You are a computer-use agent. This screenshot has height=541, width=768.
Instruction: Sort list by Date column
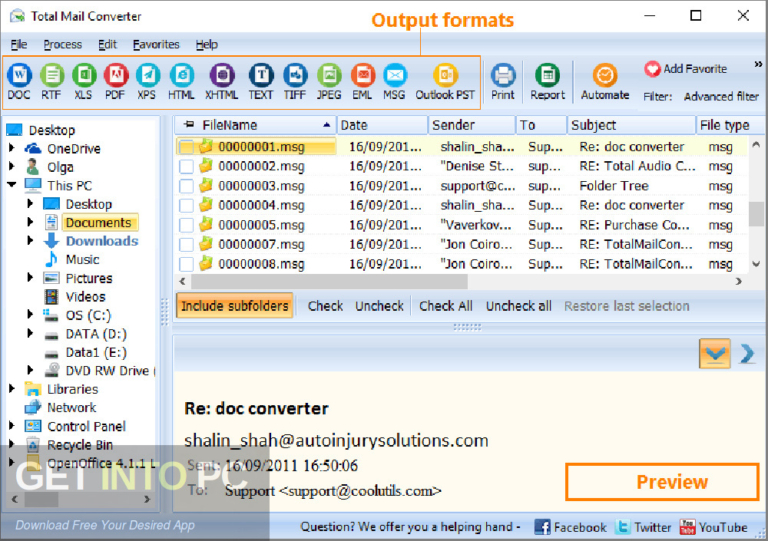point(382,125)
